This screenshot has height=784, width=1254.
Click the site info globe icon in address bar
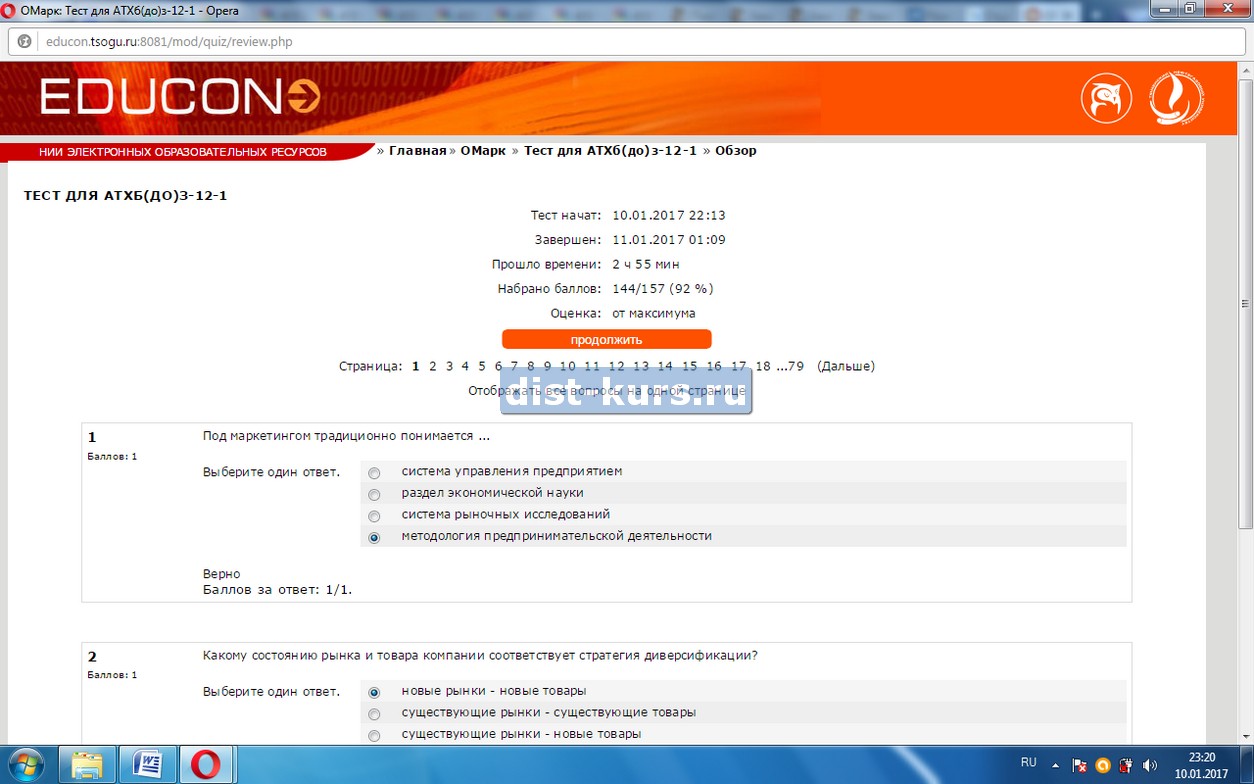pyautogui.click(x=25, y=42)
